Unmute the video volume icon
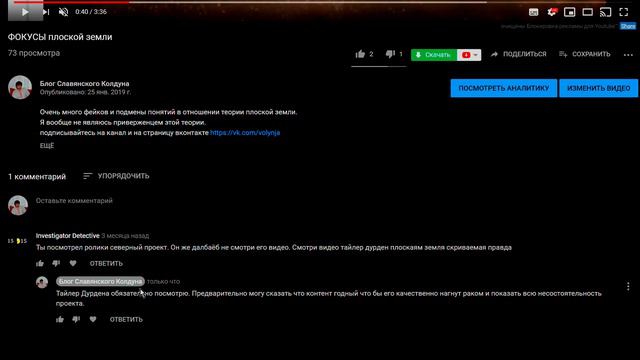 pyautogui.click(x=63, y=12)
